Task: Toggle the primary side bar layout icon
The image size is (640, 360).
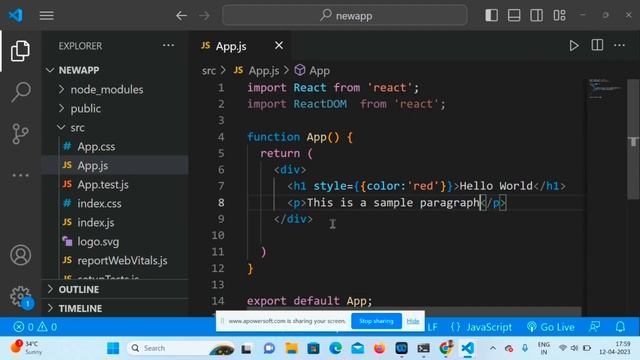Action: click(x=491, y=16)
